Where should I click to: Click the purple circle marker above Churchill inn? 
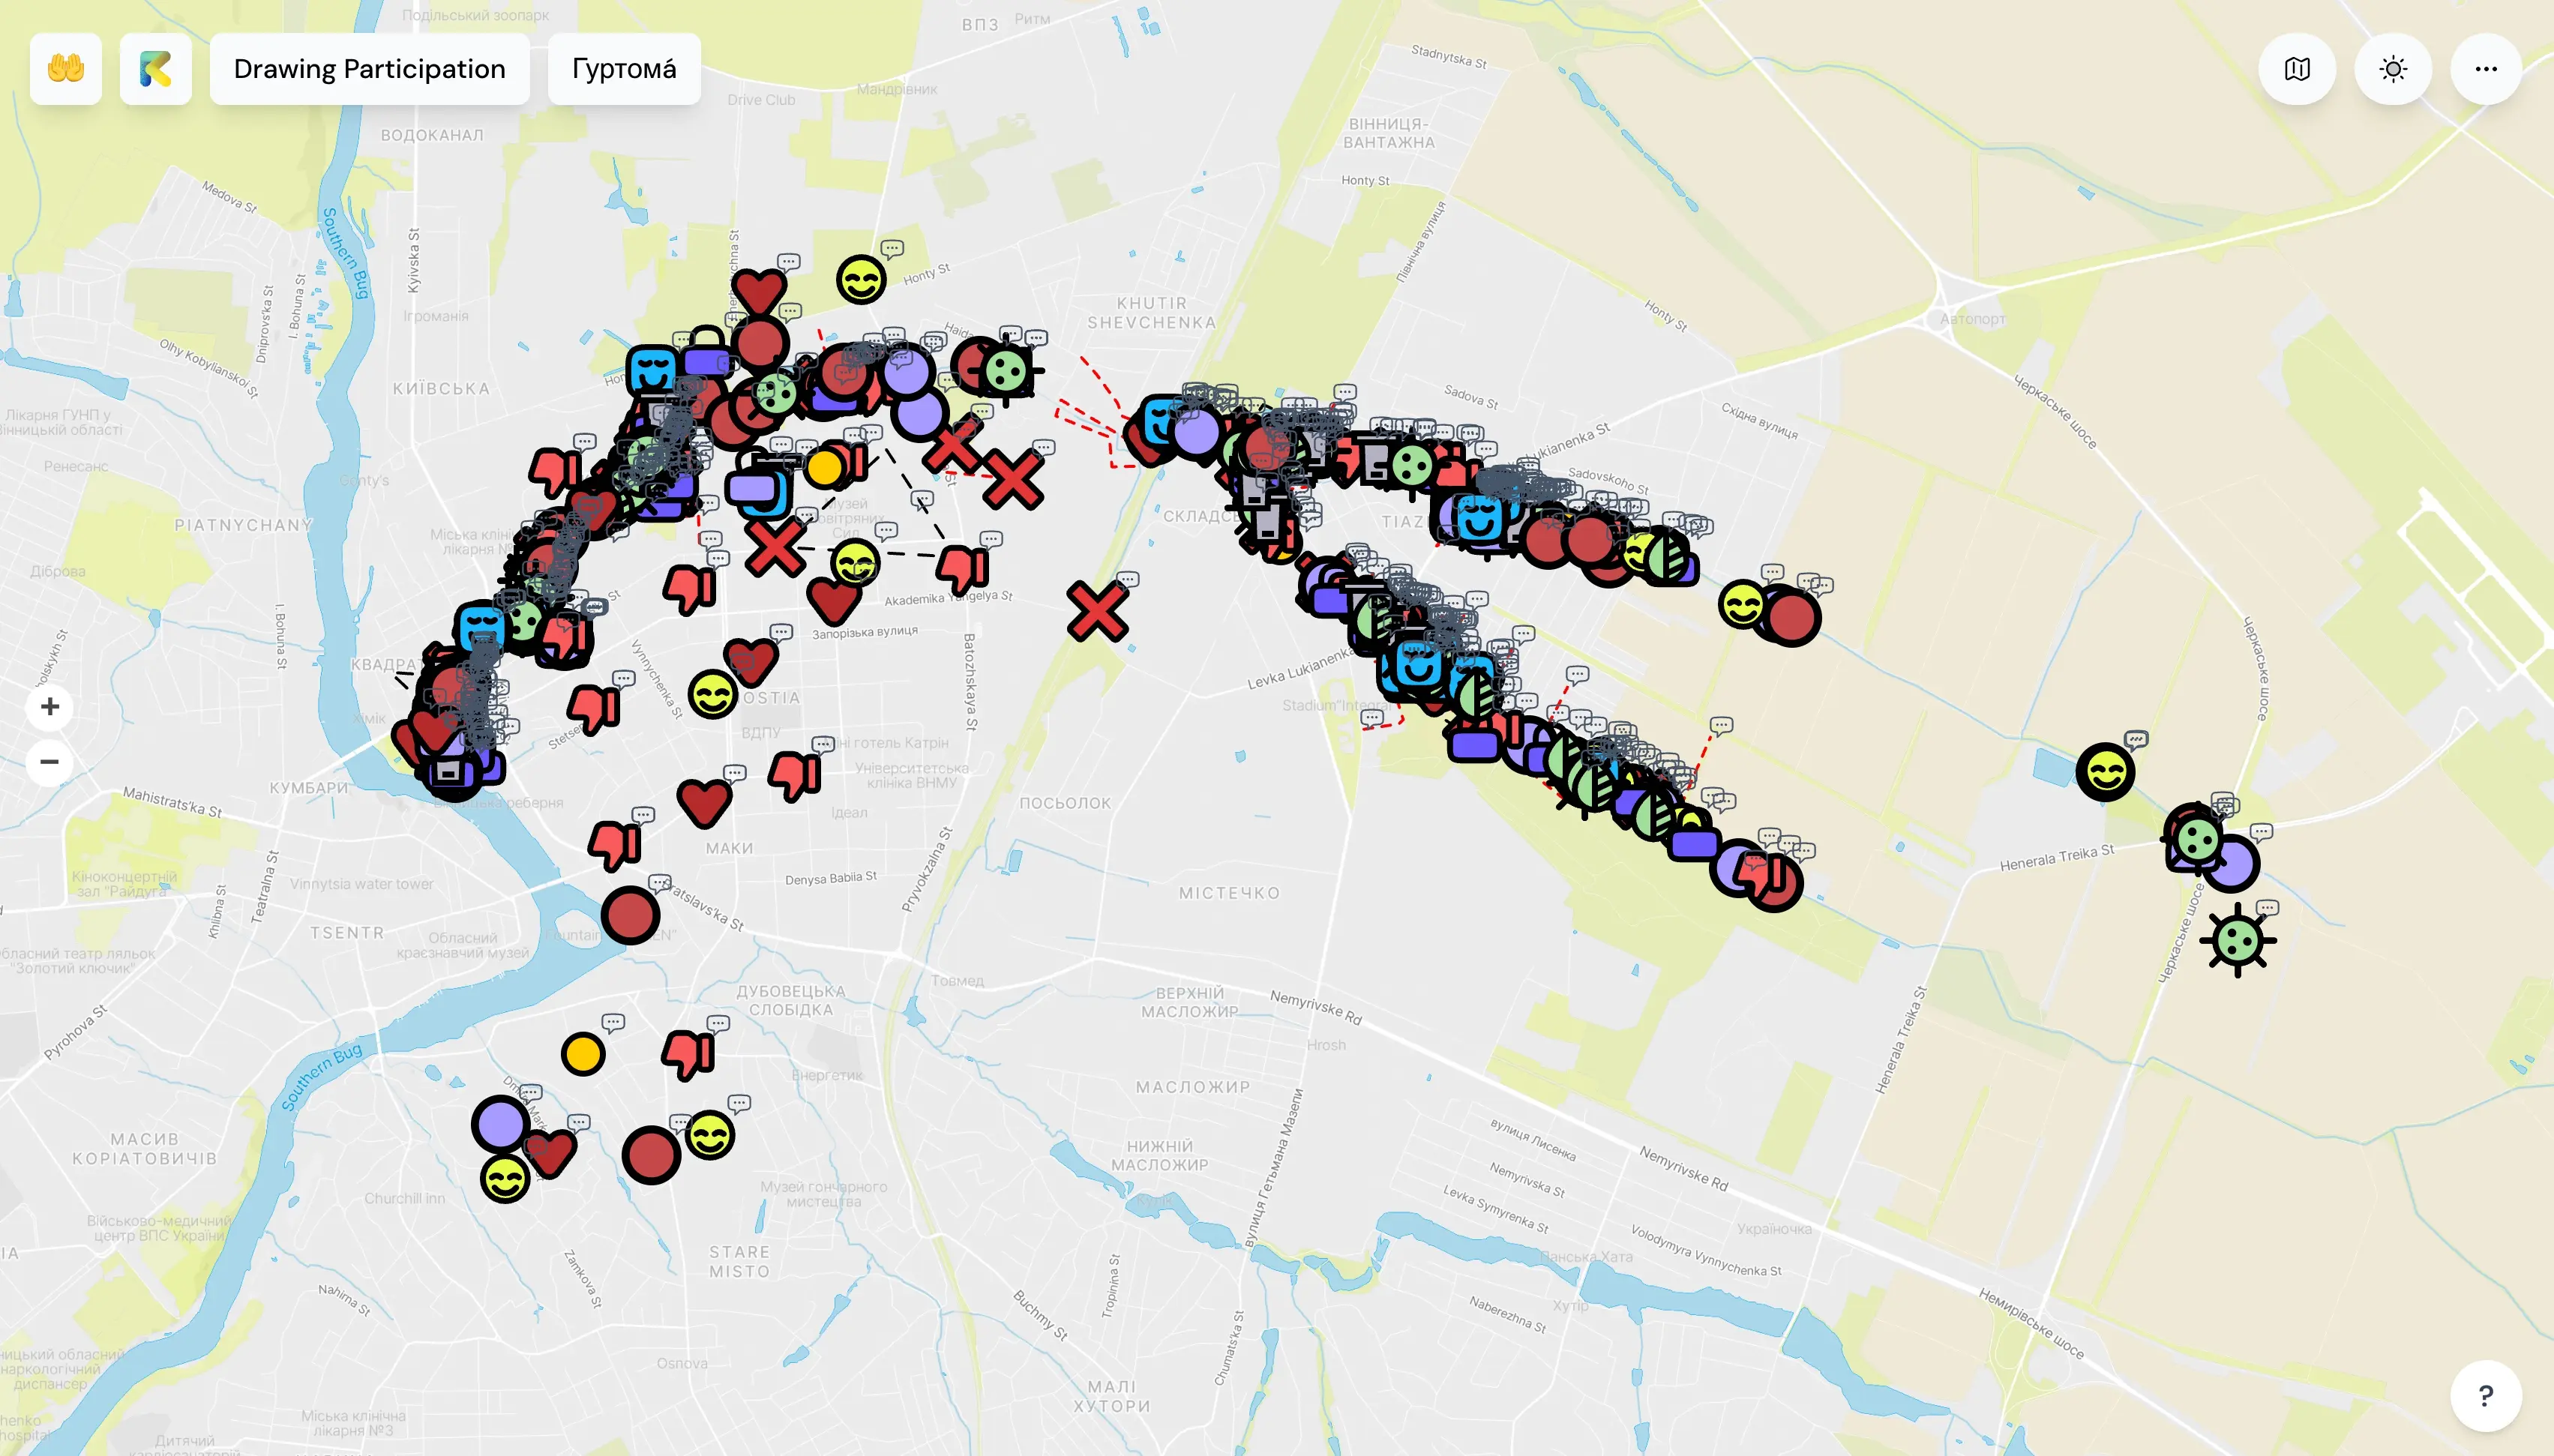coord(500,1125)
